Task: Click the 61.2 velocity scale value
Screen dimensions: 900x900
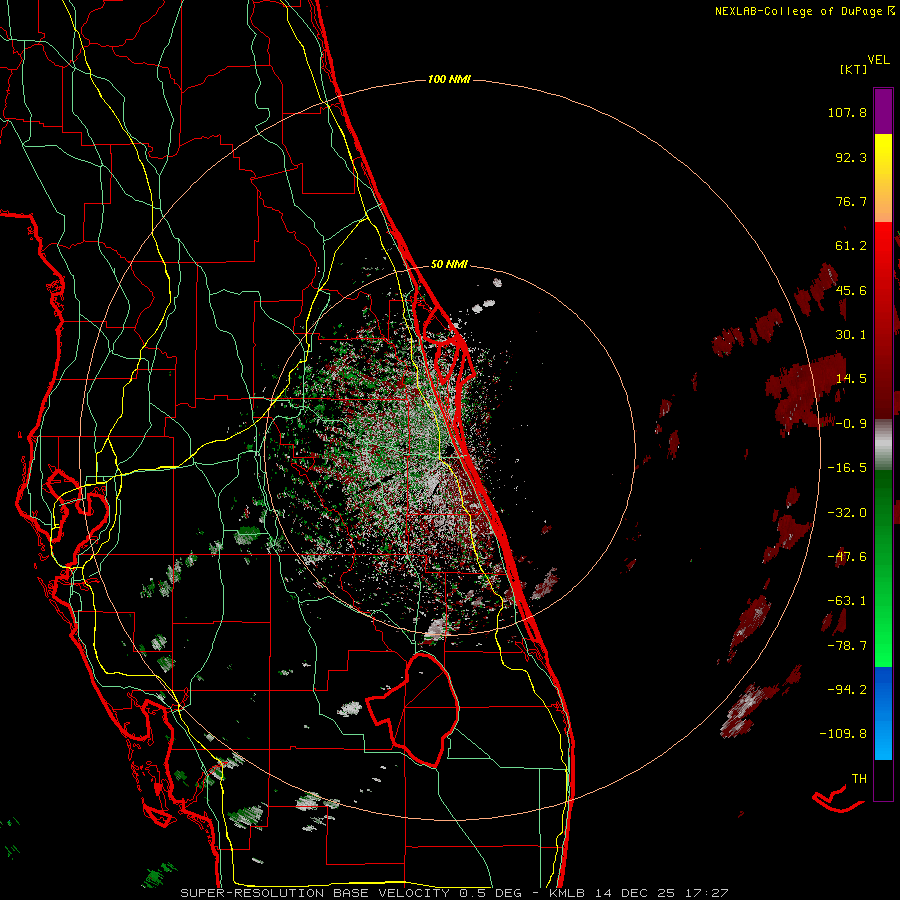Action: tap(851, 246)
